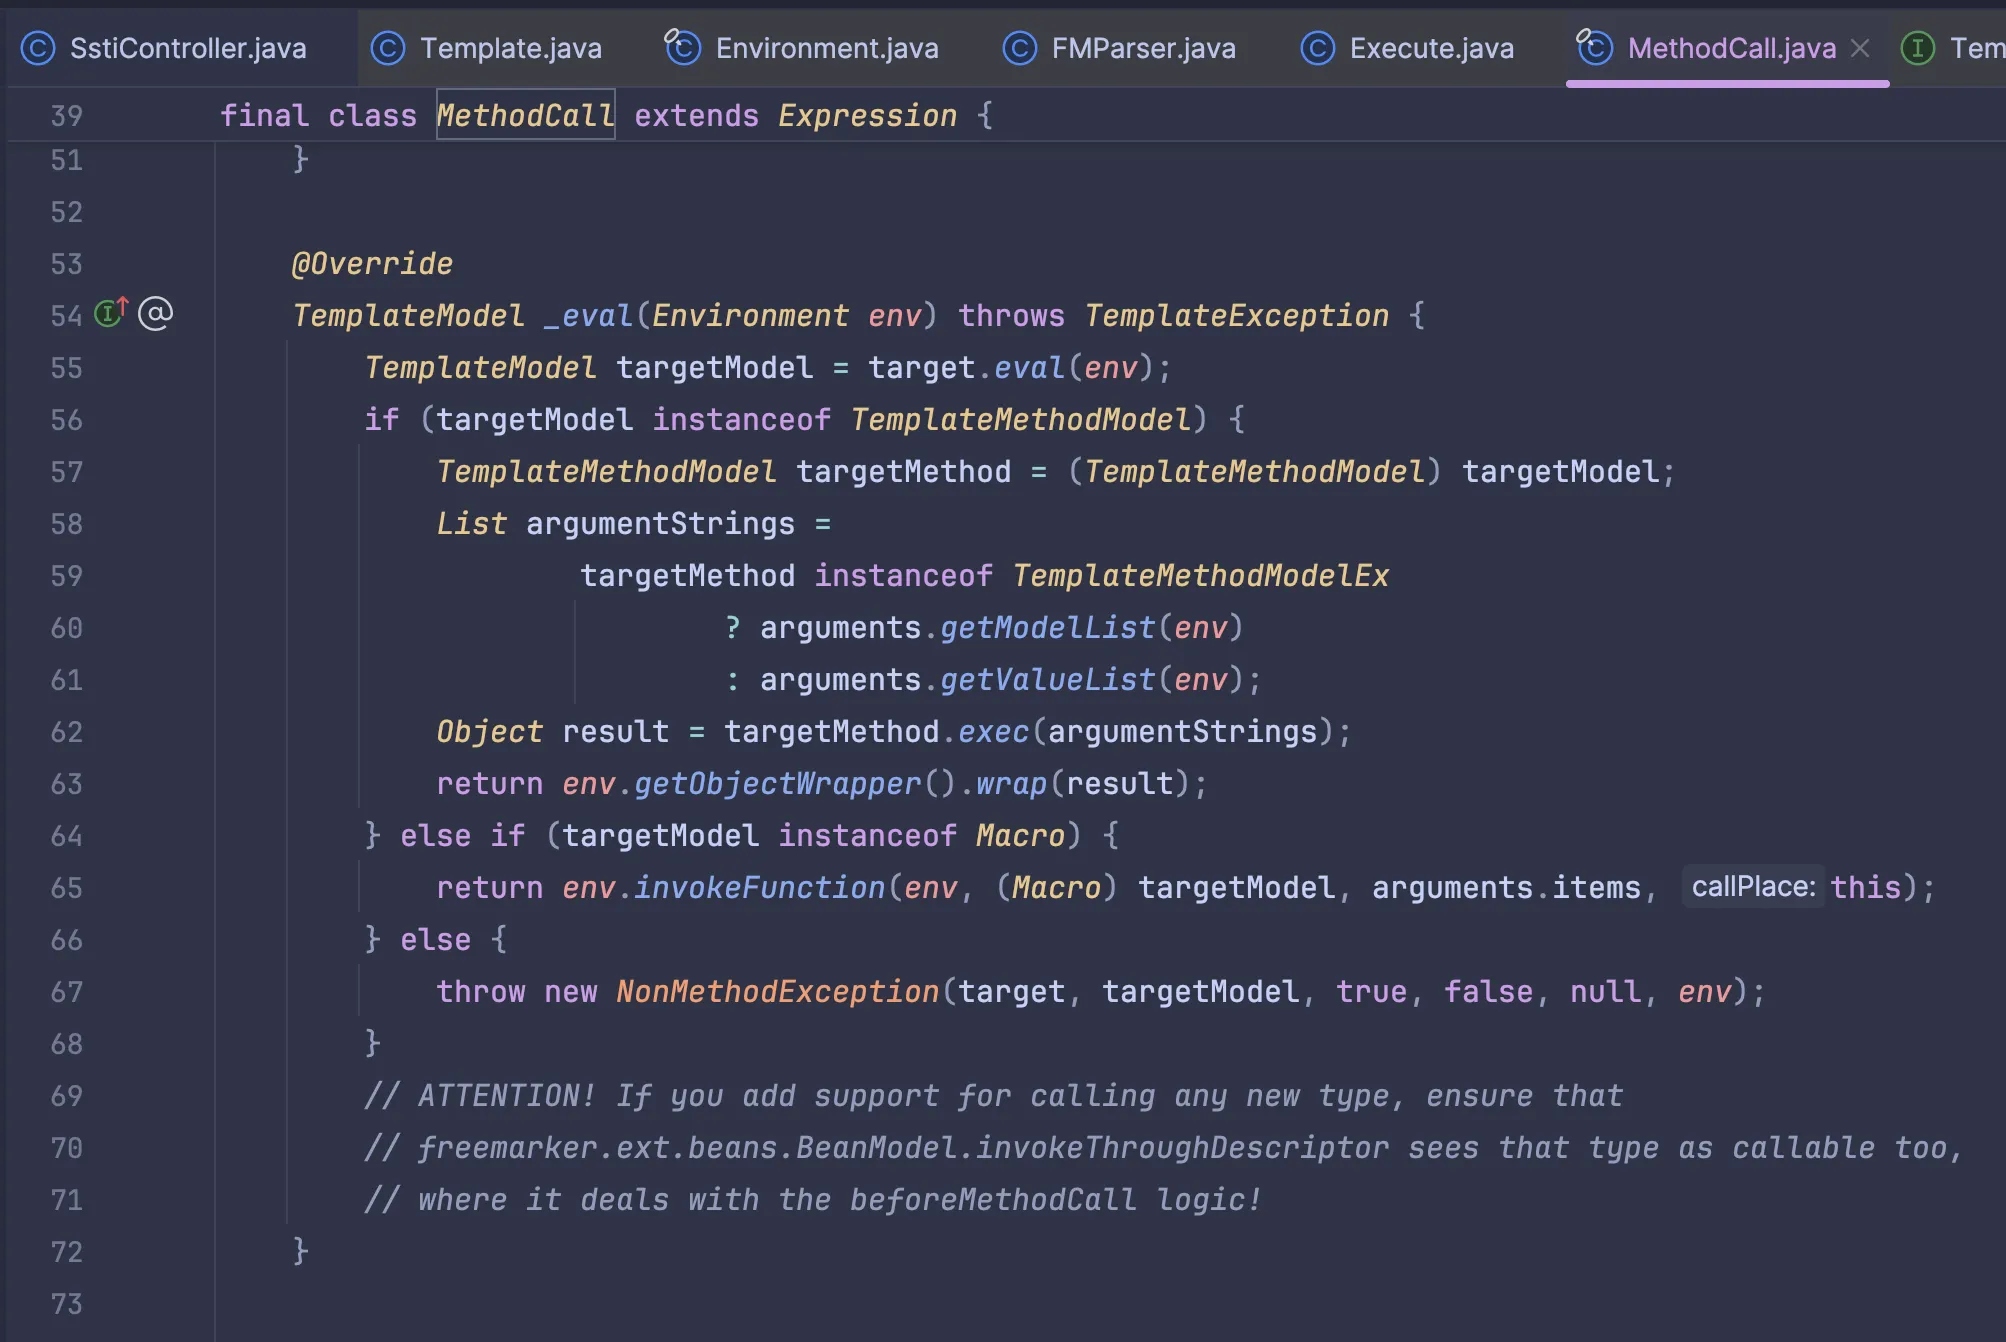The width and height of the screenshot is (2006, 1342).
Task: Click line number 54 in the gutter
Action: click(x=66, y=316)
